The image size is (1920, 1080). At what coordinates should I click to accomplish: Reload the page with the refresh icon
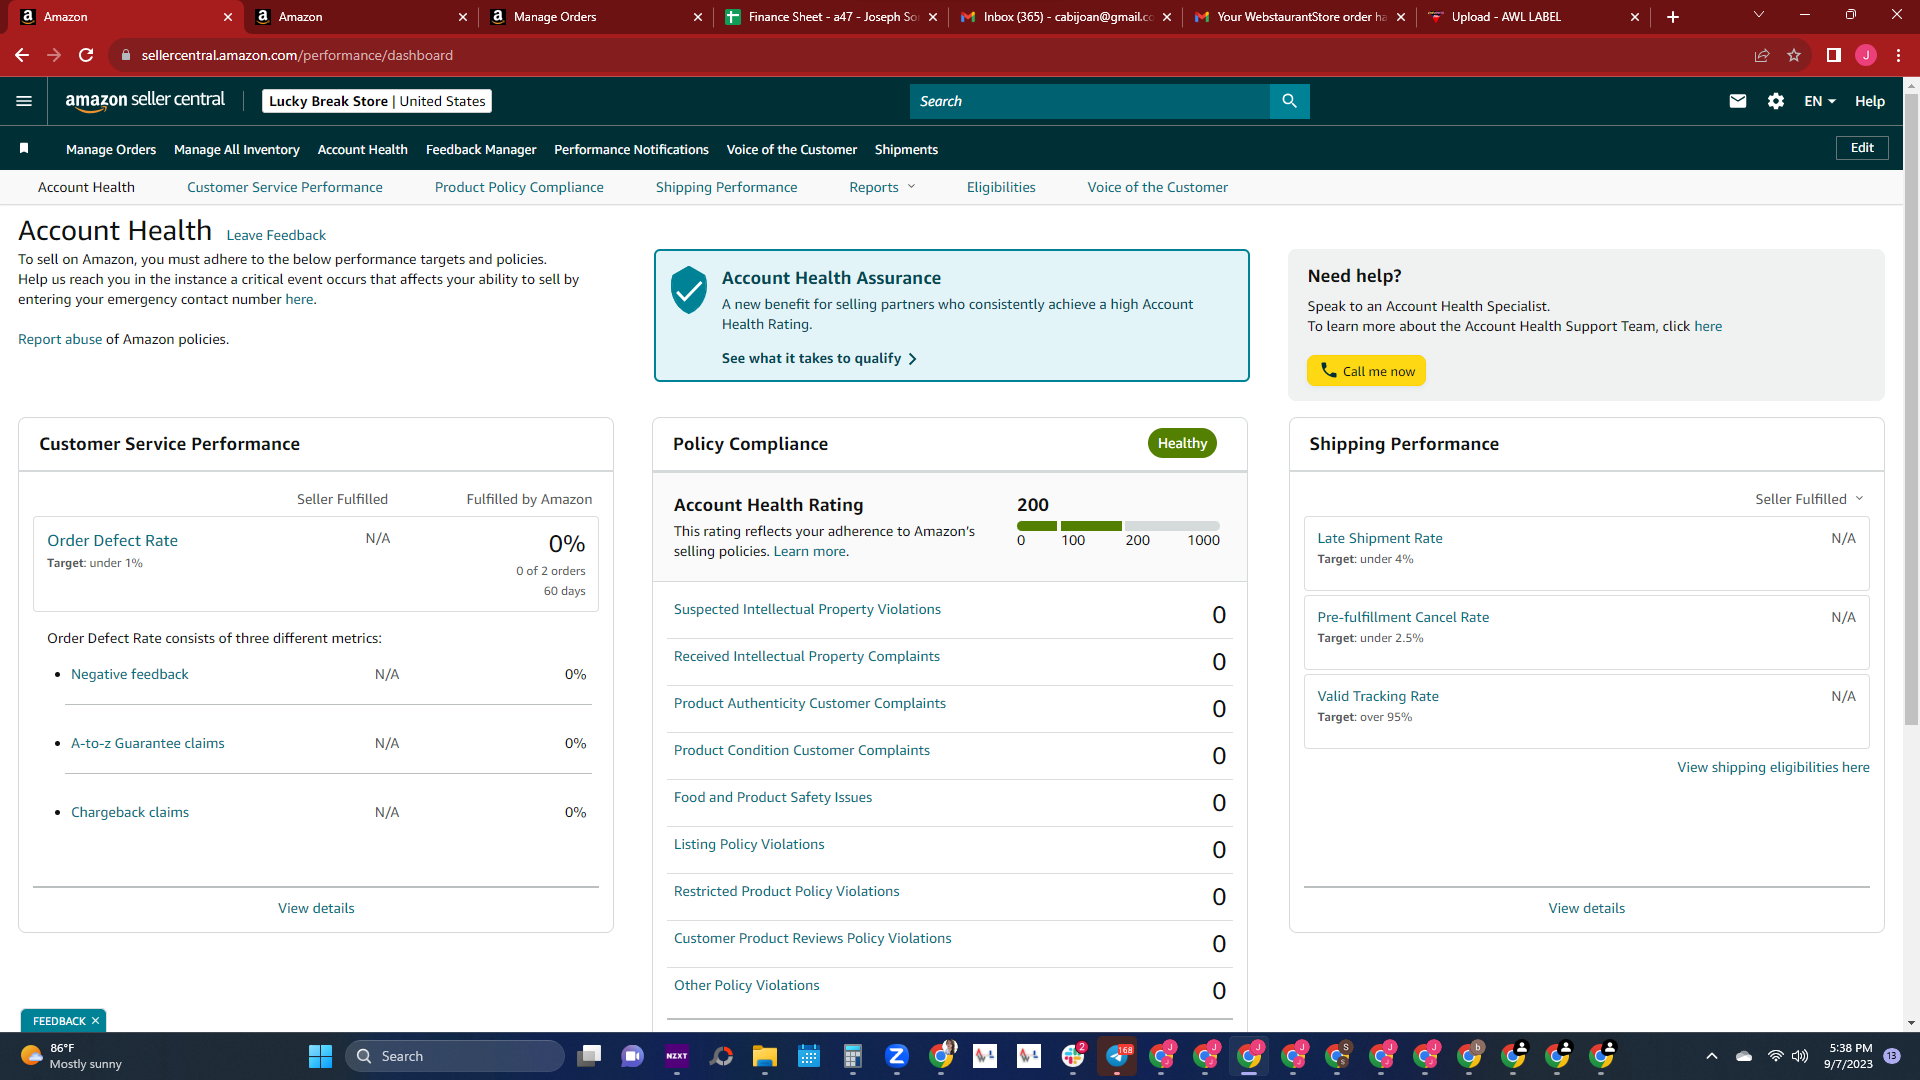[x=86, y=55]
